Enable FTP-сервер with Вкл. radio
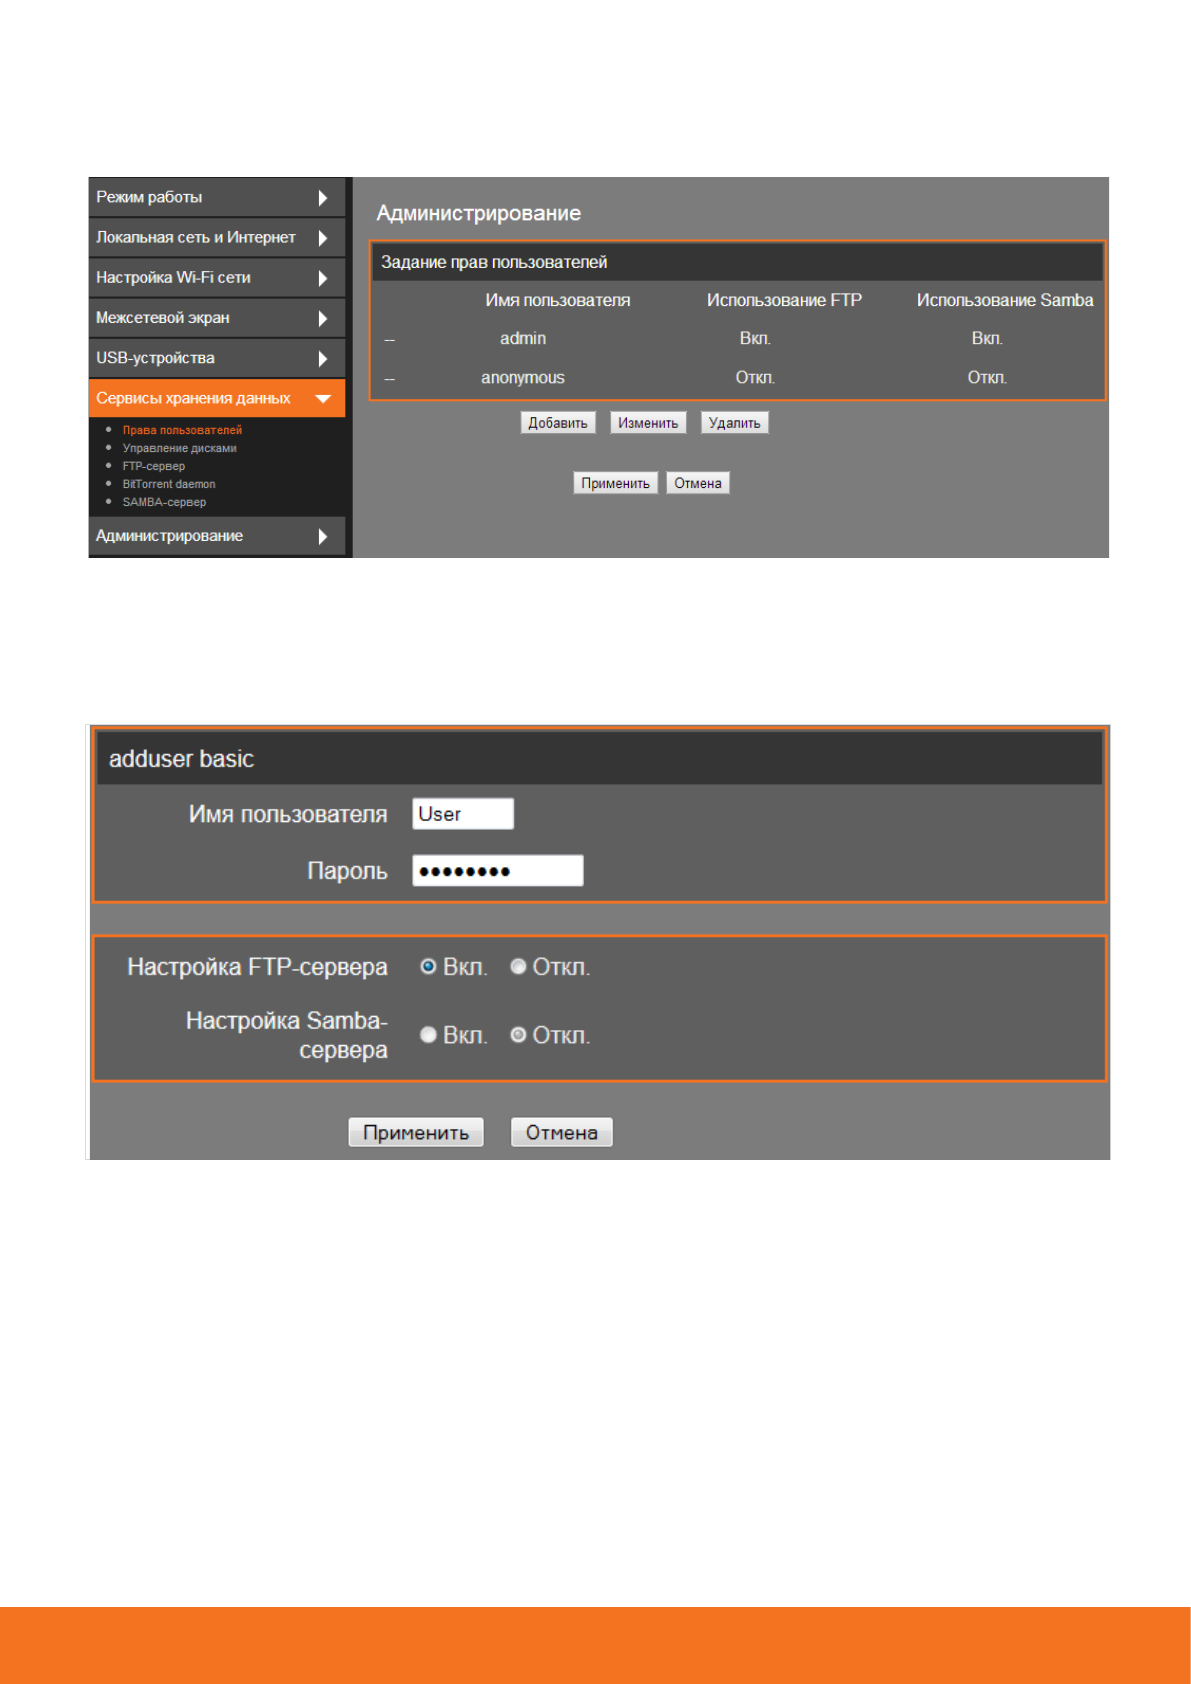The width and height of the screenshot is (1191, 1684). (428, 967)
